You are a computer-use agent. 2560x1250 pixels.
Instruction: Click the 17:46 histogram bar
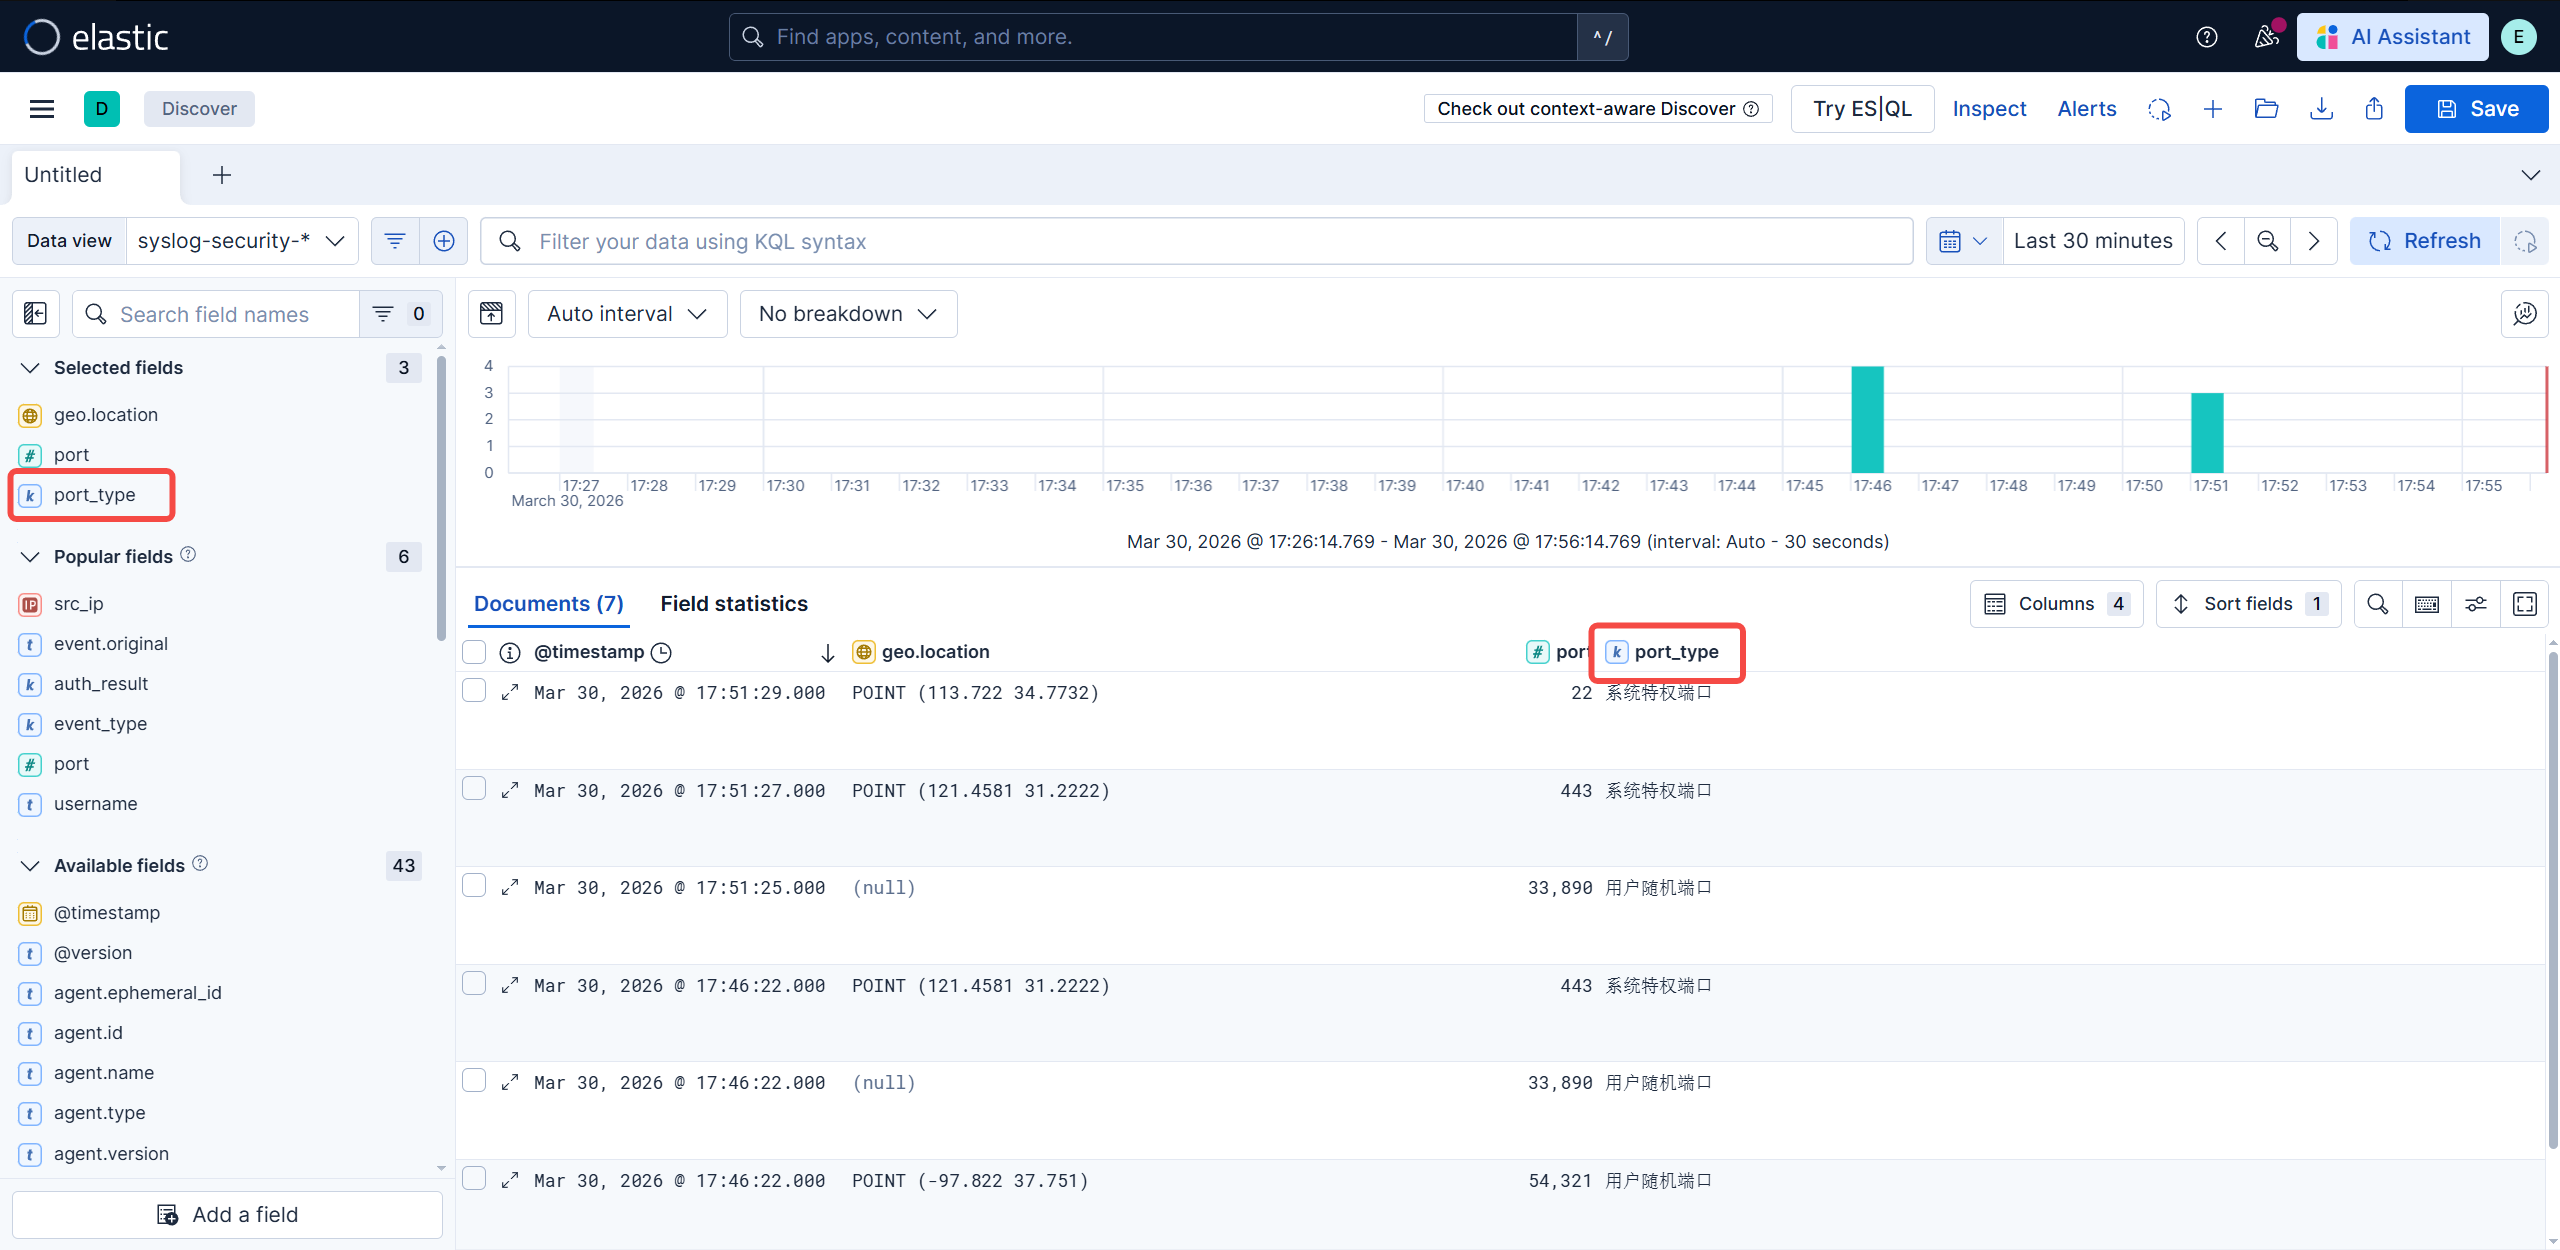click(x=1867, y=420)
